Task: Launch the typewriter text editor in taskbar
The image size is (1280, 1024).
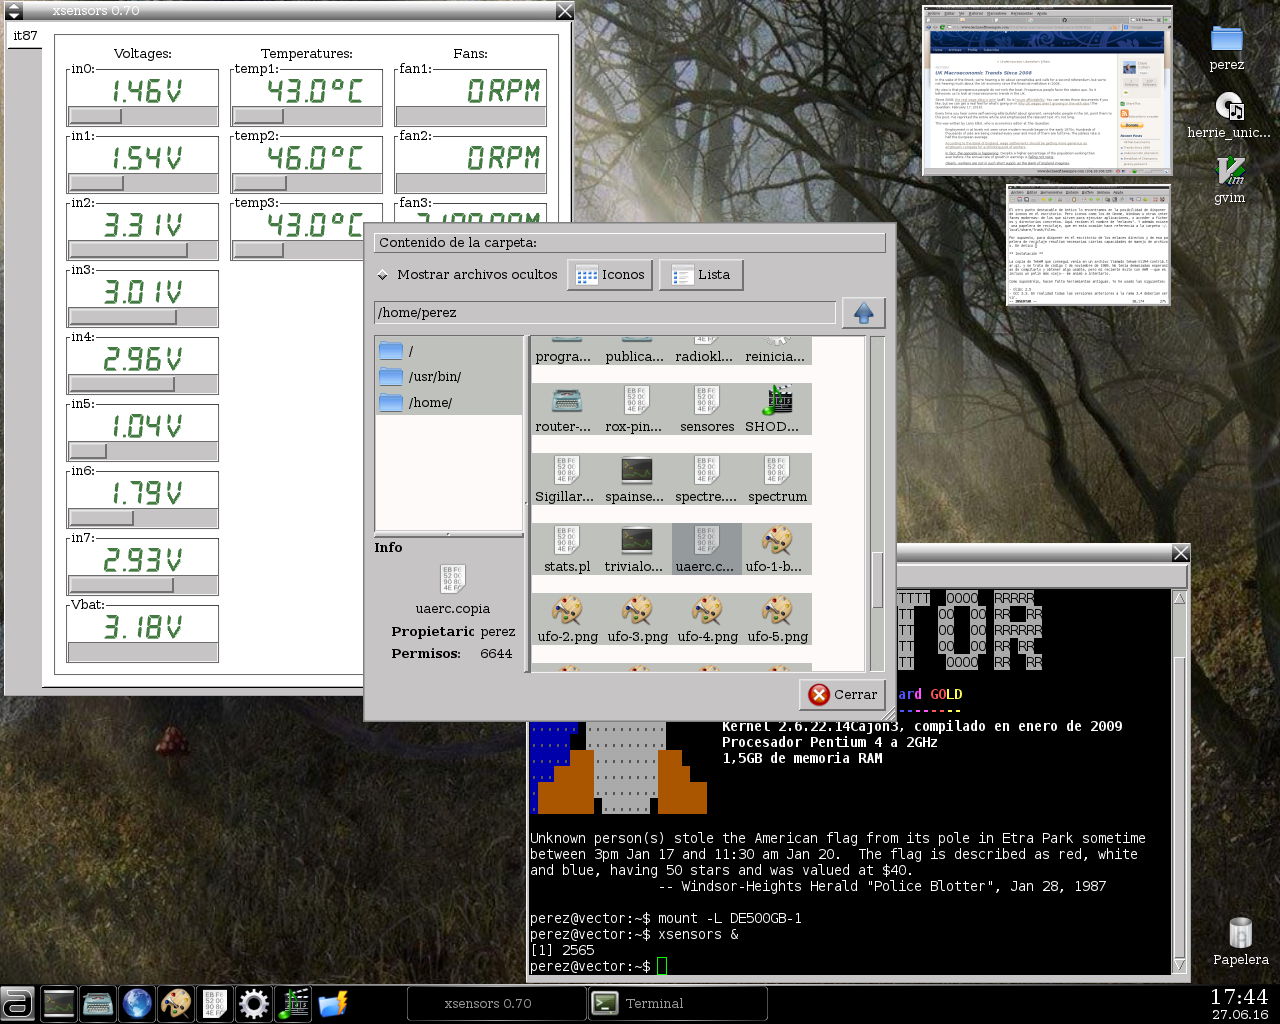Action: pyautogui.click(x=98, y=1003)
